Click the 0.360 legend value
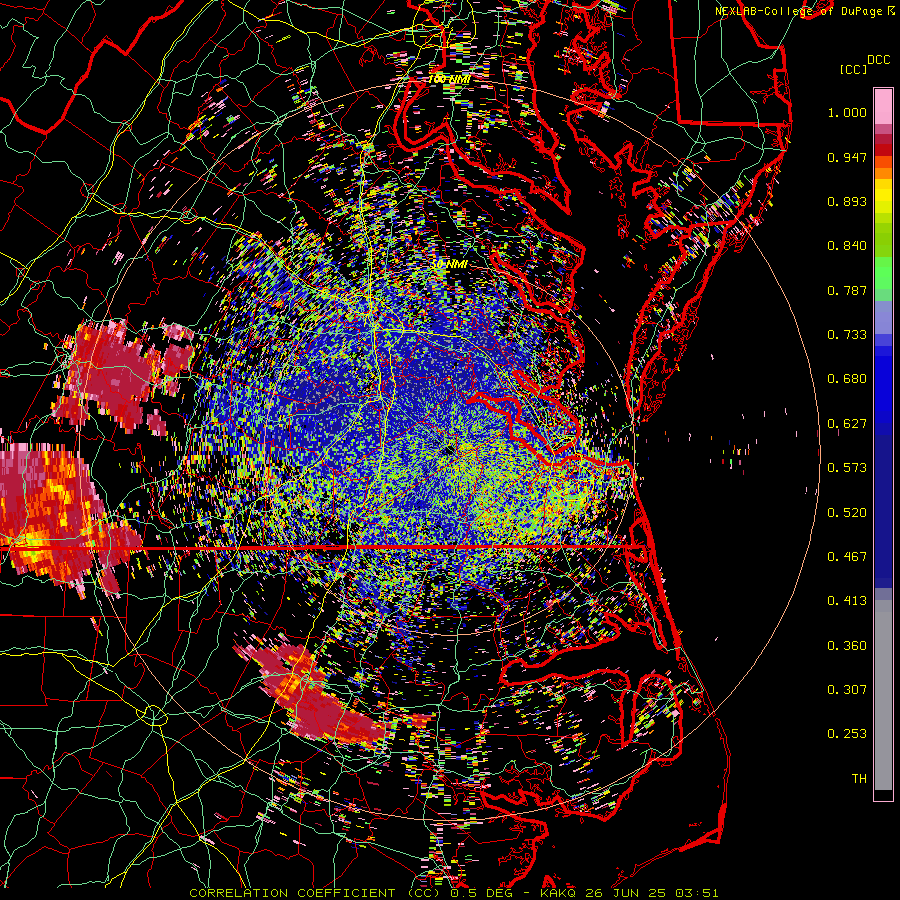 click(x=847, y=646)
